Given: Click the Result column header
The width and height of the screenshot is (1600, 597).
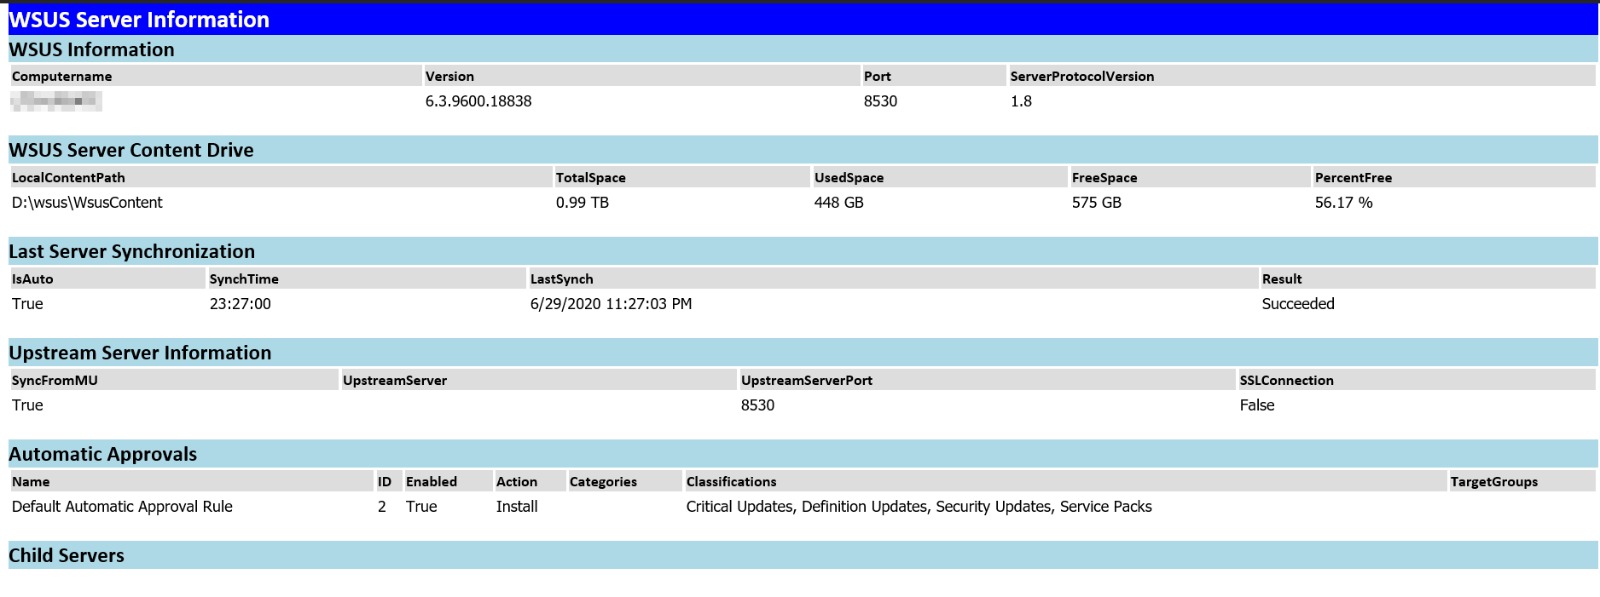Looking at the screenshot, I should pos(1281,279).
